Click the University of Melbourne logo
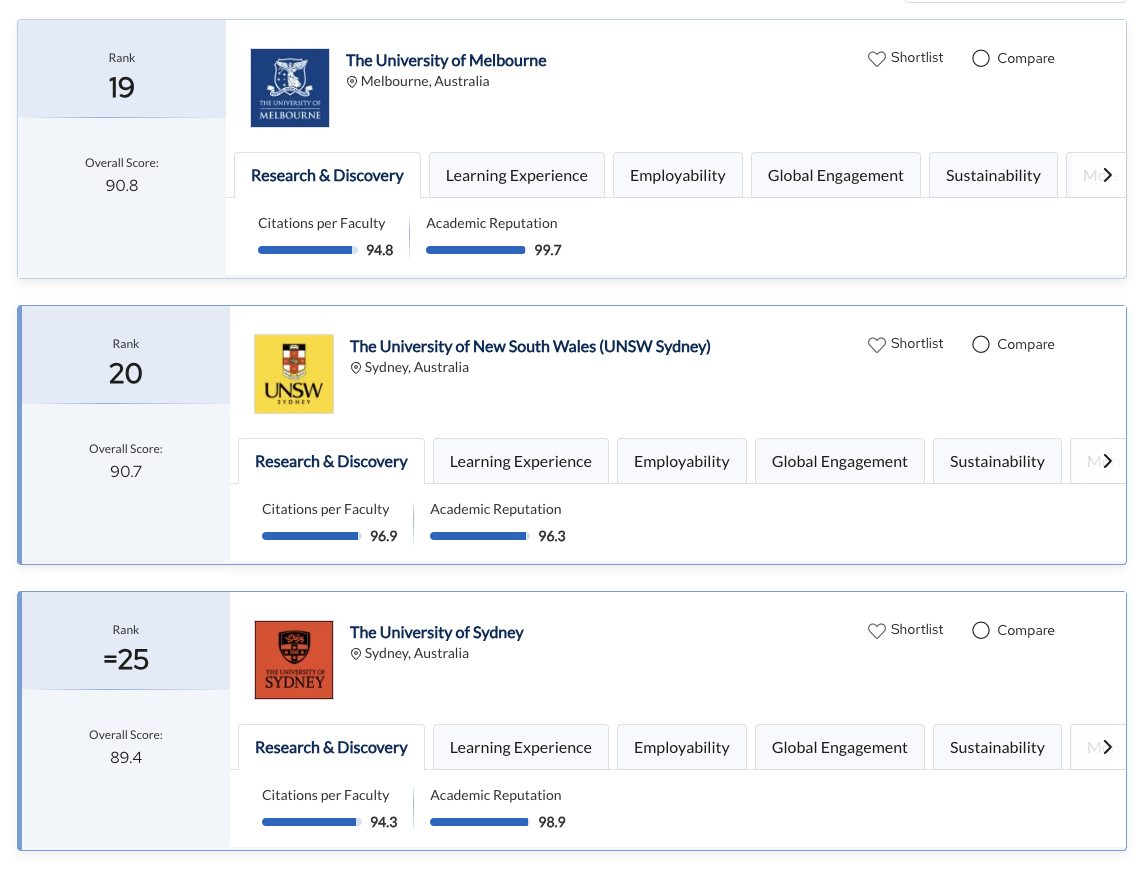The width and height of the screenshot is (1146, 872). click(x=290, y=88)
